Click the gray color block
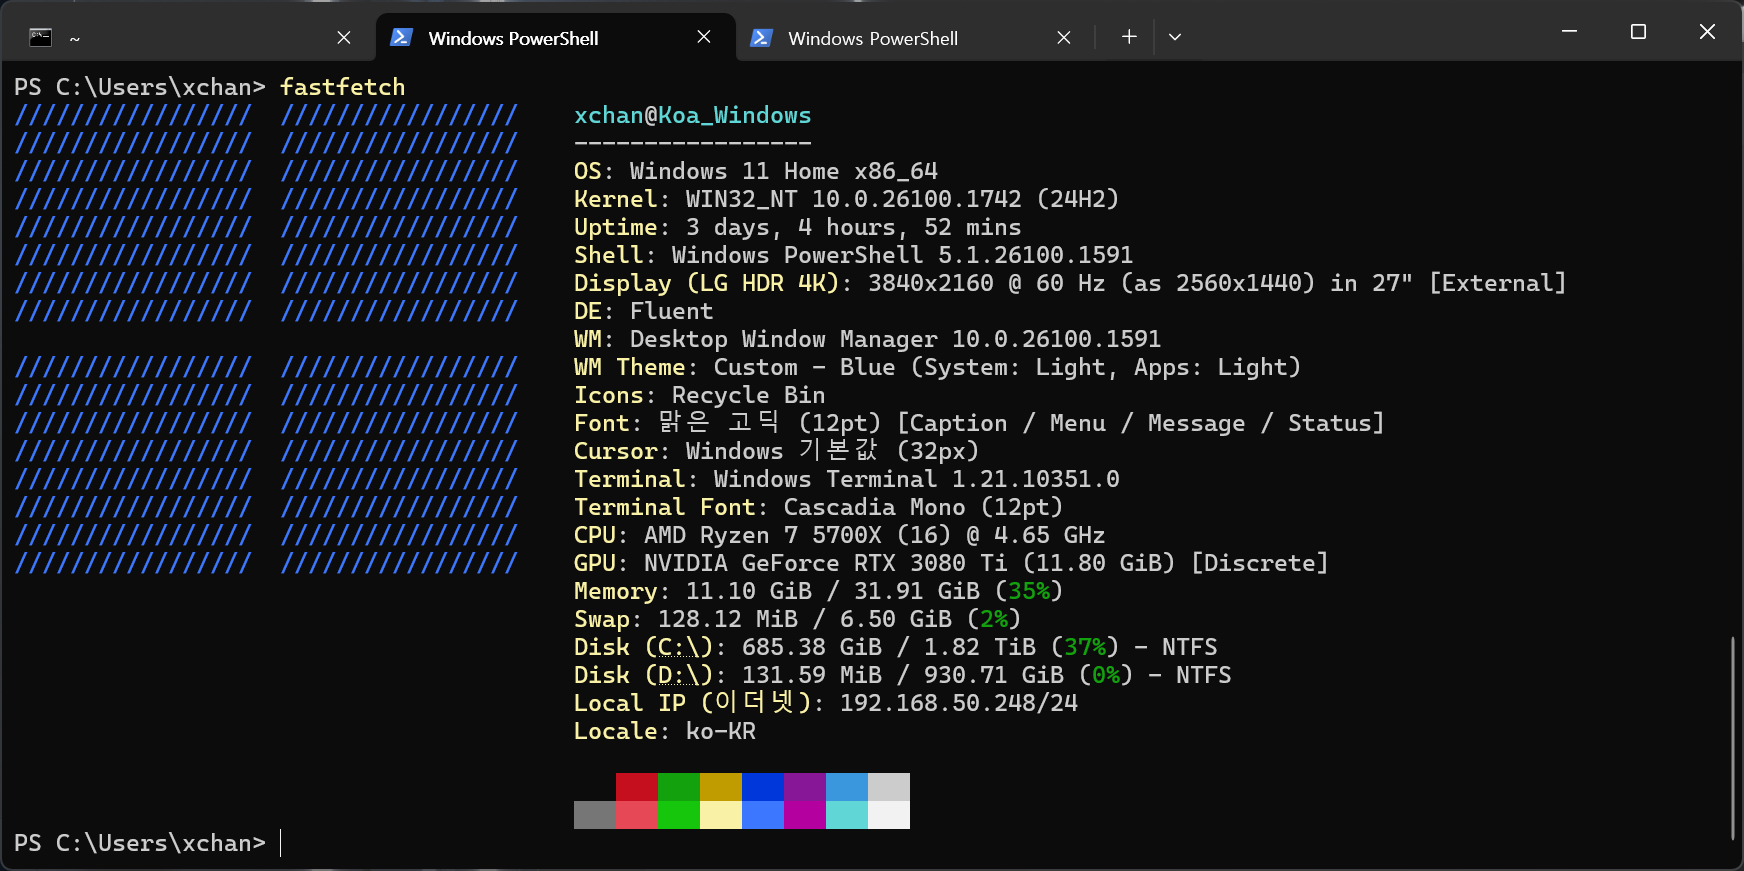Image resolution: width=1744 pixels, height=871 pixels. (x=595, y=815)
